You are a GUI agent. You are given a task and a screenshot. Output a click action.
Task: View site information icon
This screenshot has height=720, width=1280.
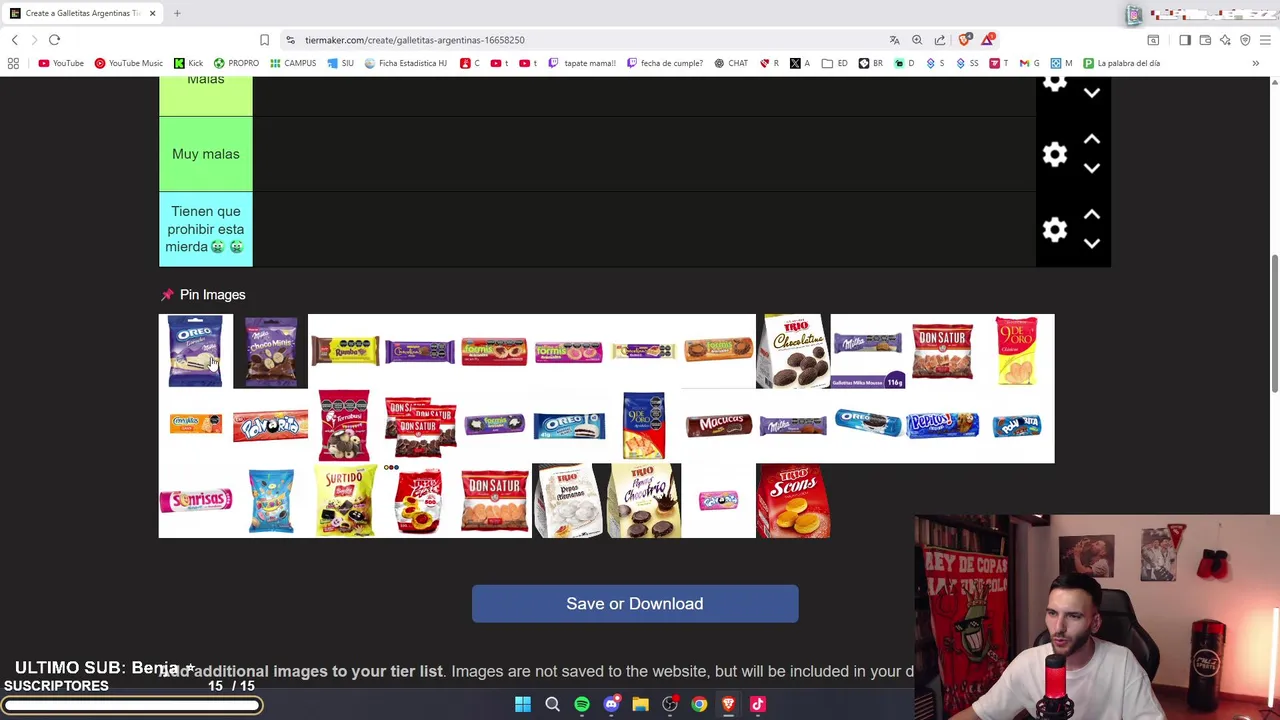290,40
